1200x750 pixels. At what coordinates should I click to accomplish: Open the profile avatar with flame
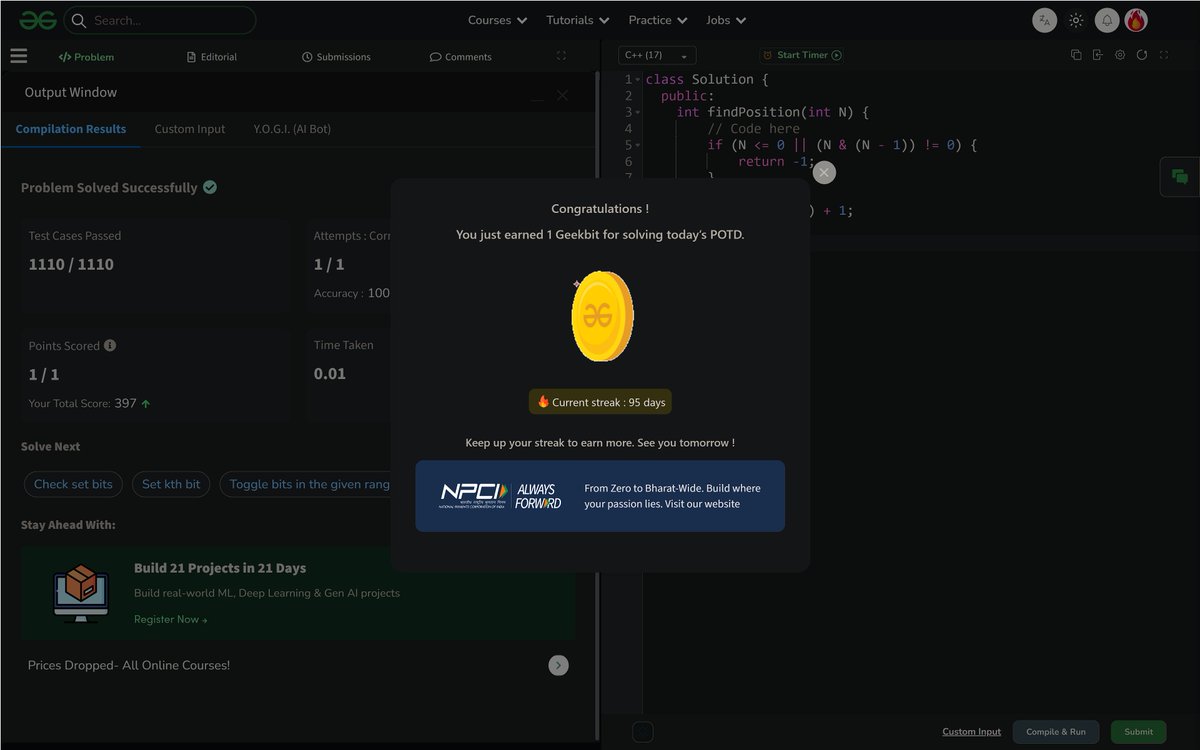pyautogui.click(x=1136, y=20)
